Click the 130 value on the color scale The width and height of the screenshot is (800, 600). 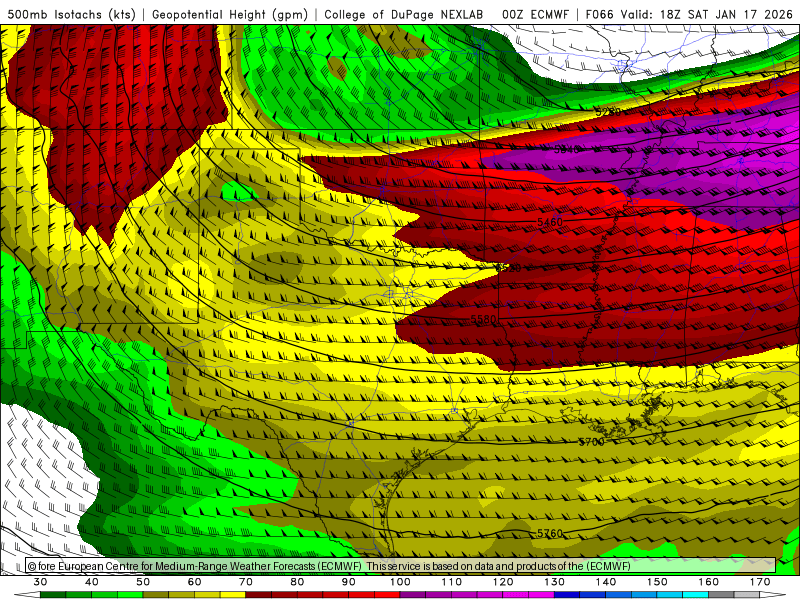[555, 582]
